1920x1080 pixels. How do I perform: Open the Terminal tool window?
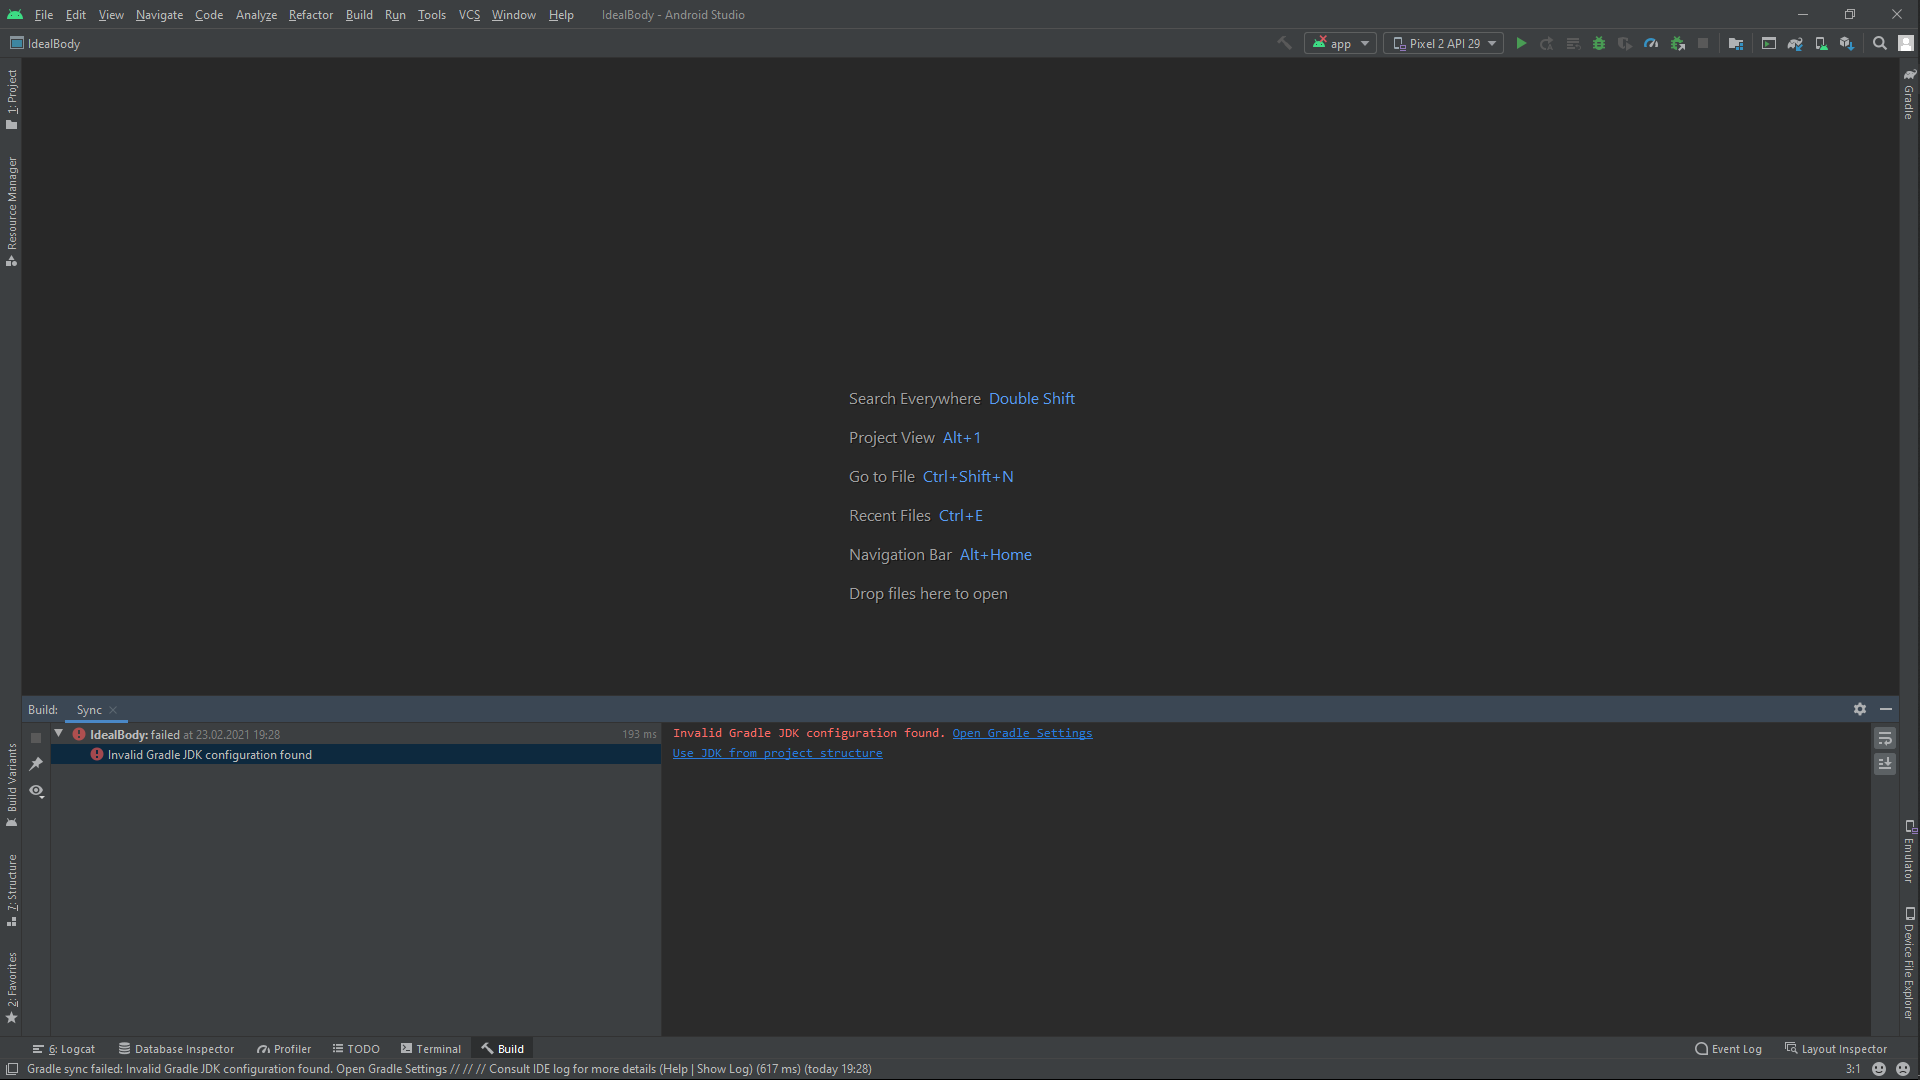(431, 1049)
